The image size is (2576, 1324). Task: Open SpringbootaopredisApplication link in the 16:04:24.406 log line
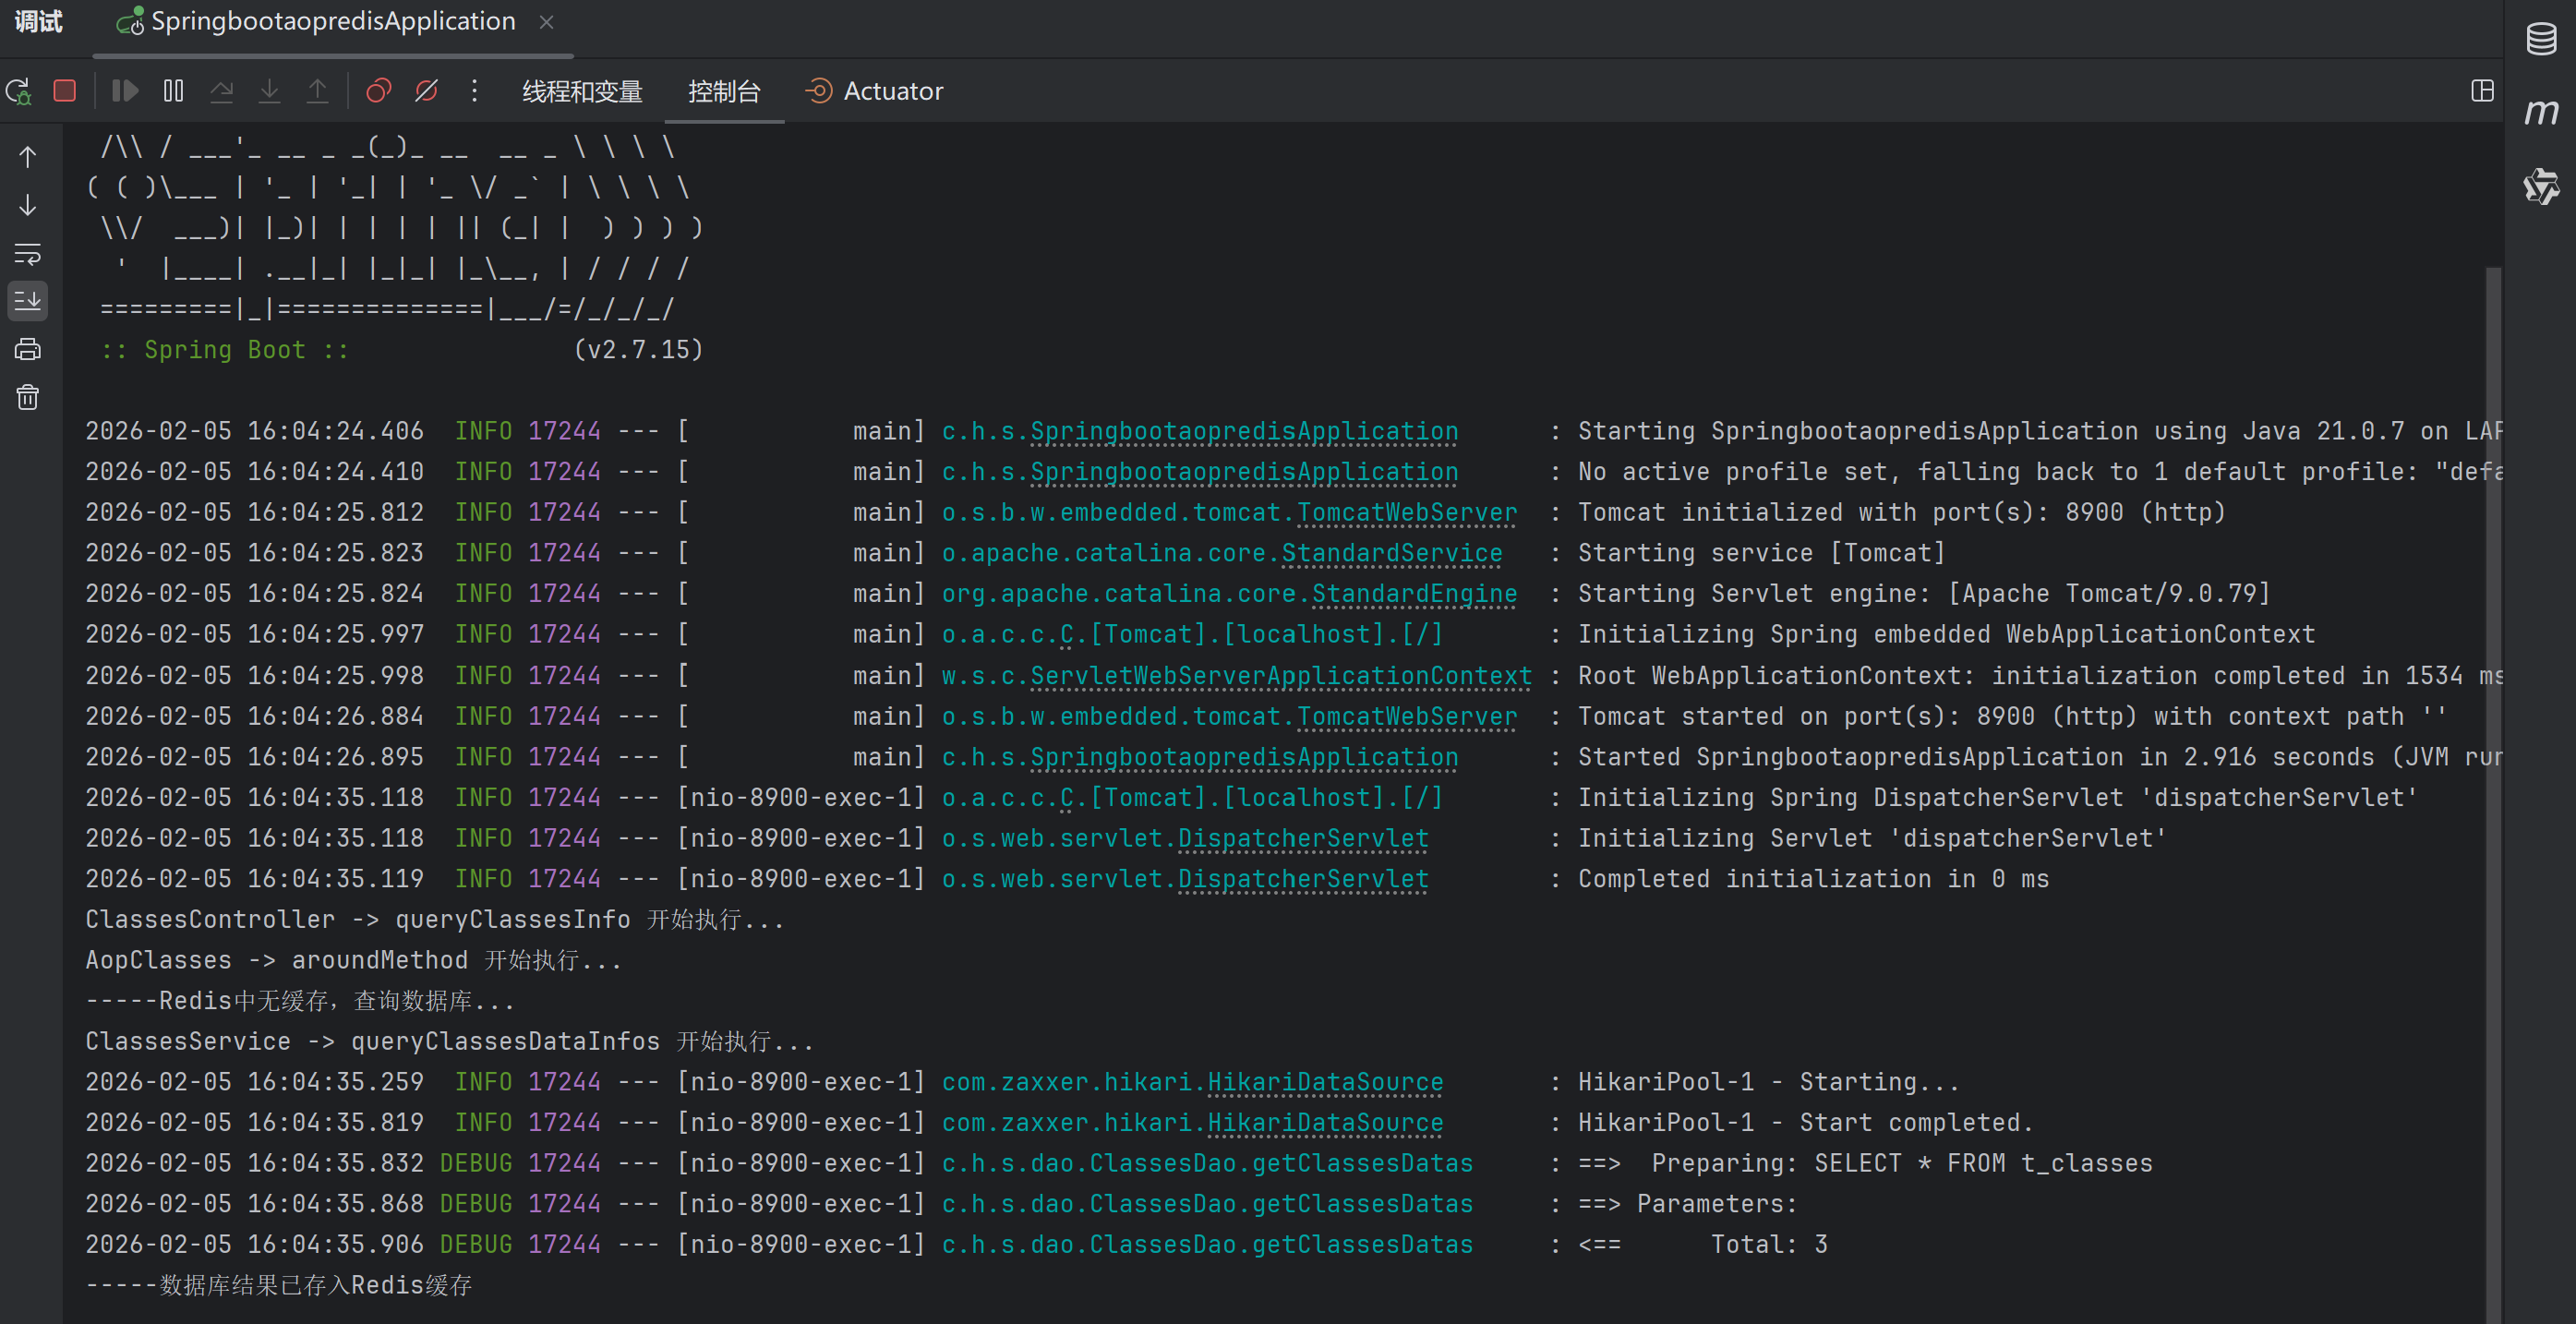pyautogui.click(x=1243, y=431)
